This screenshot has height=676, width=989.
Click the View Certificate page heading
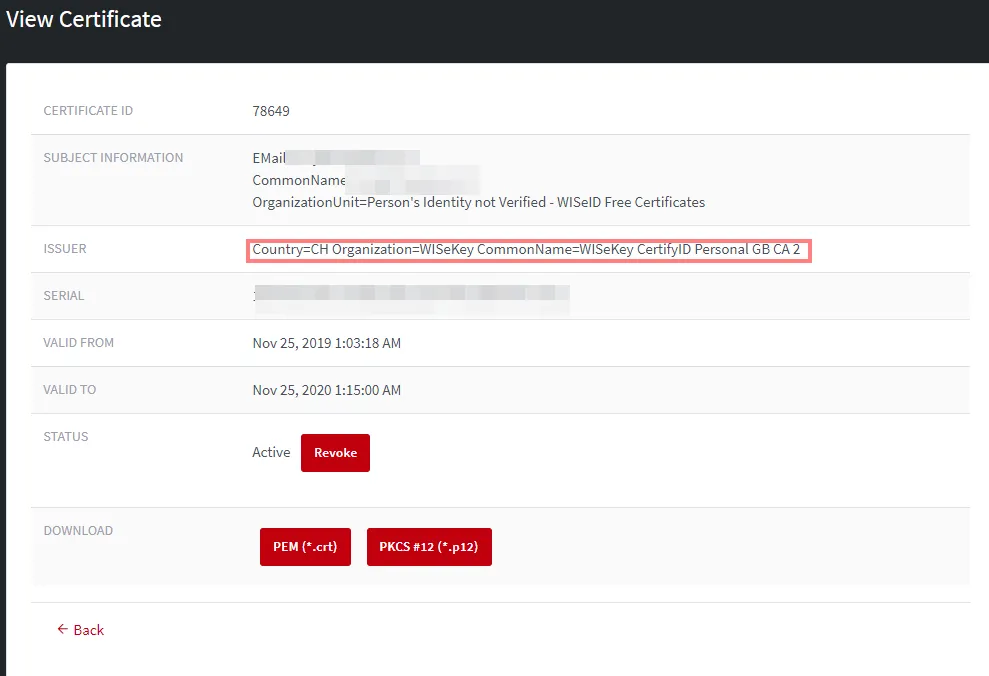click(84, 20)
